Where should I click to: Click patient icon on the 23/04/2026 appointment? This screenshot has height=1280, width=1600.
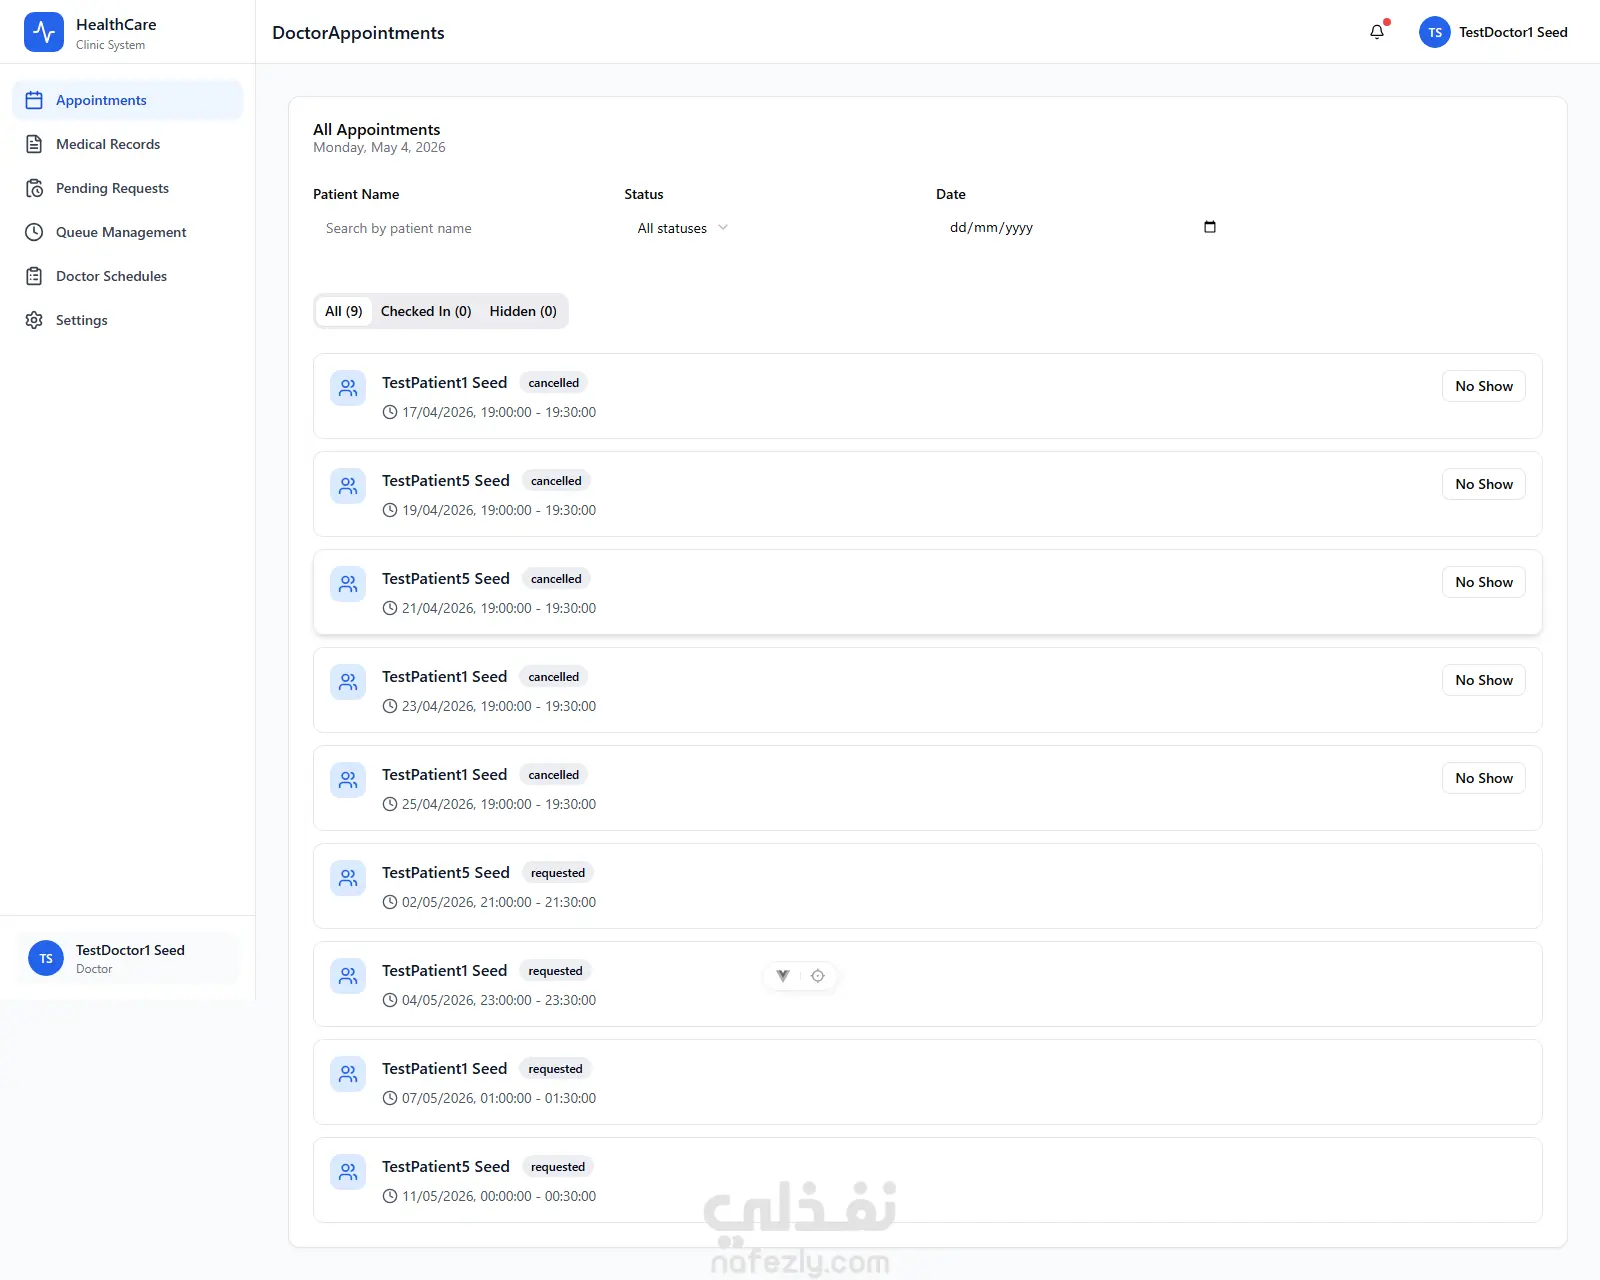pyautogui.click(x=348, y=682)
